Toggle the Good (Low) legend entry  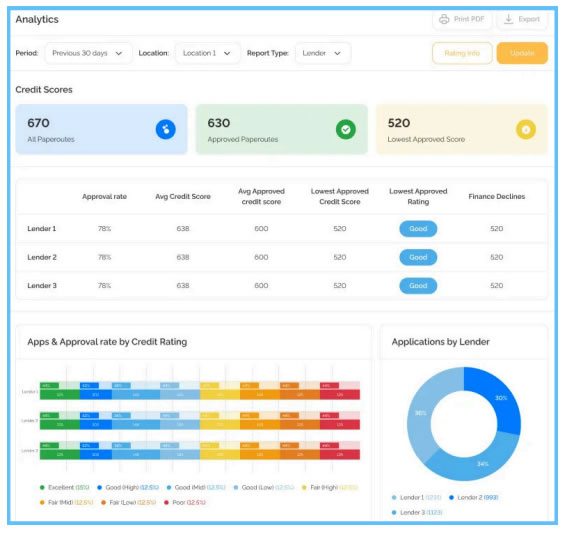pyautogui.click(x=264, y=487)
